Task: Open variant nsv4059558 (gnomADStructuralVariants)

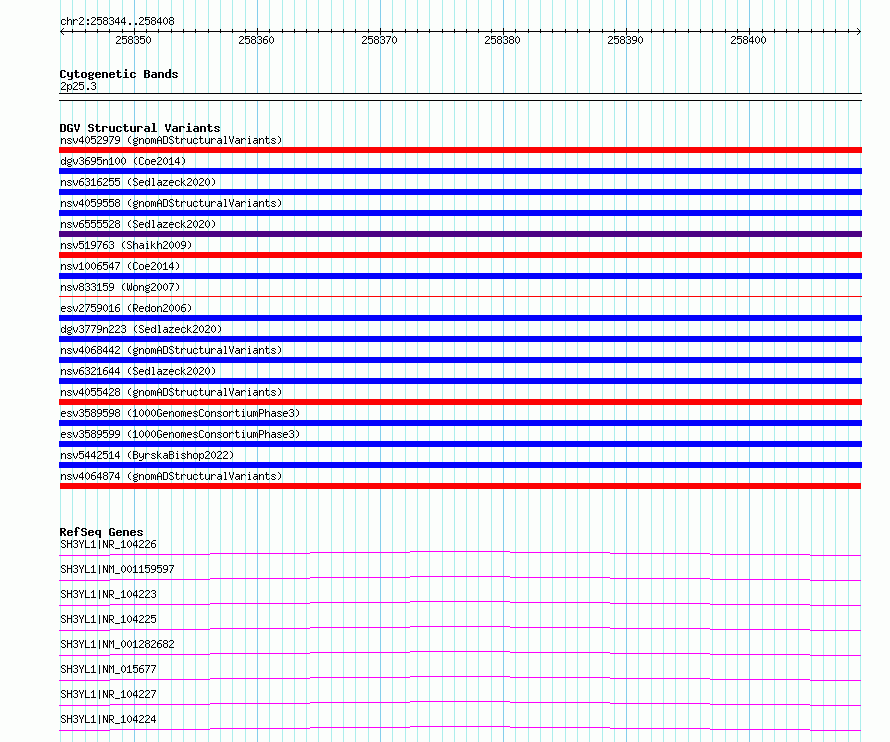Action: [x=171, y=203]
